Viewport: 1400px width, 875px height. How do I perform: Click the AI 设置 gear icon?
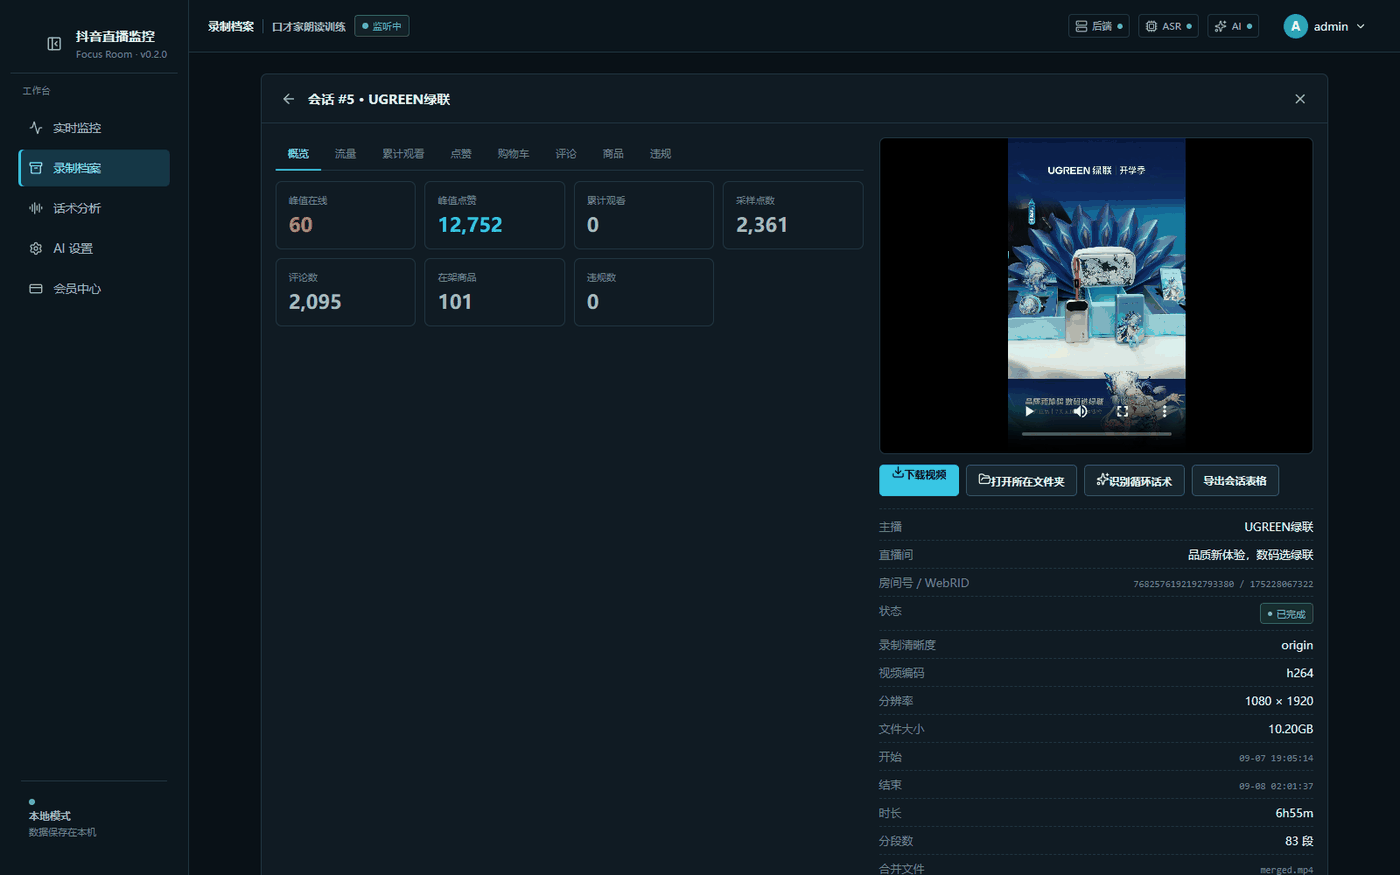(36, 248)
